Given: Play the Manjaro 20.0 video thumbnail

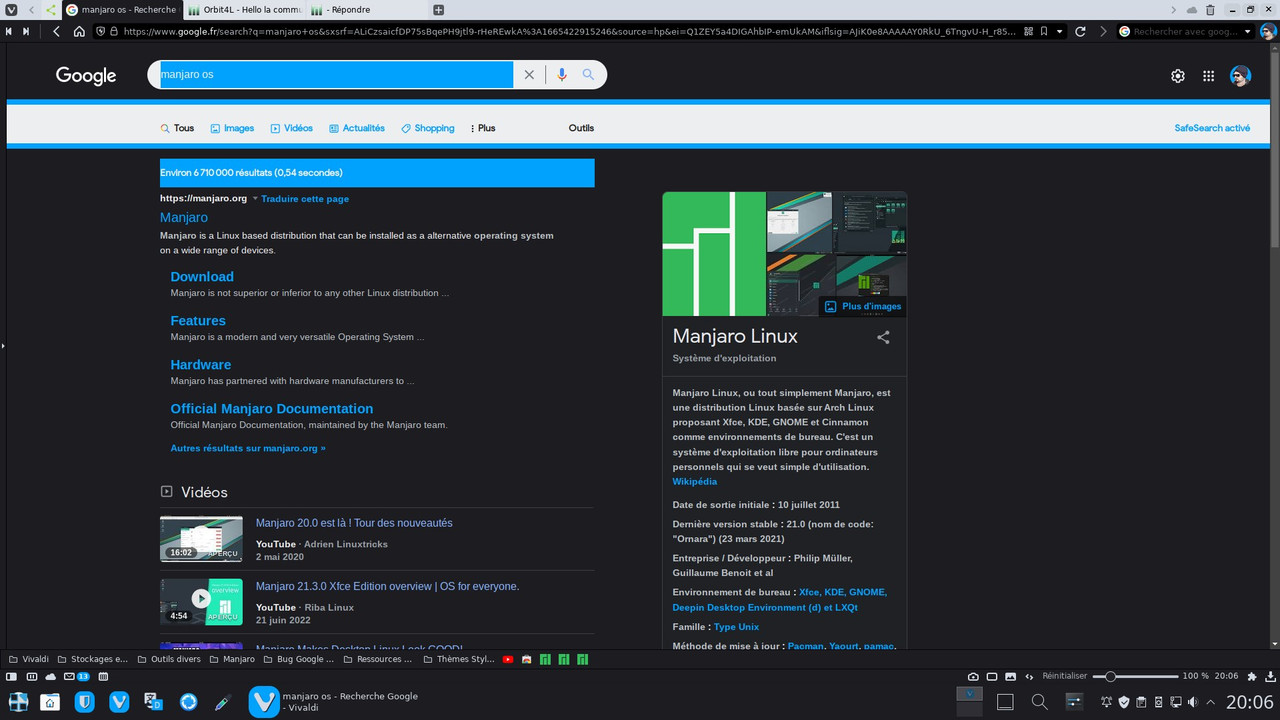Looking at the screenshot, I should click(201, 538).
